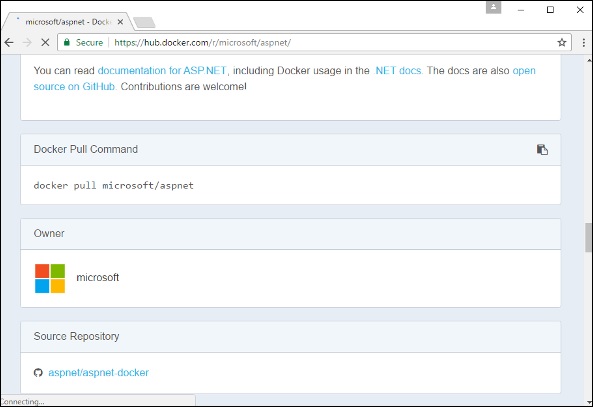
Task: Click the Connecting status bar text
Action: coord(23,402)
